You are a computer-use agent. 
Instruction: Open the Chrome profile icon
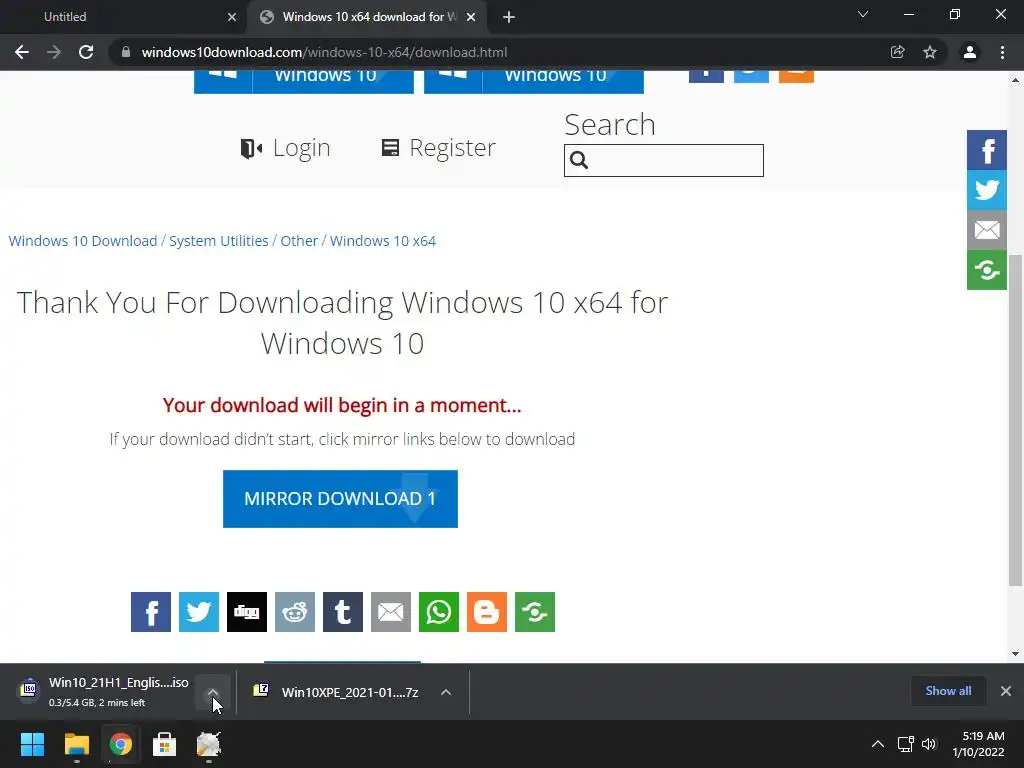pyautogui.click(x=970, y=52)
